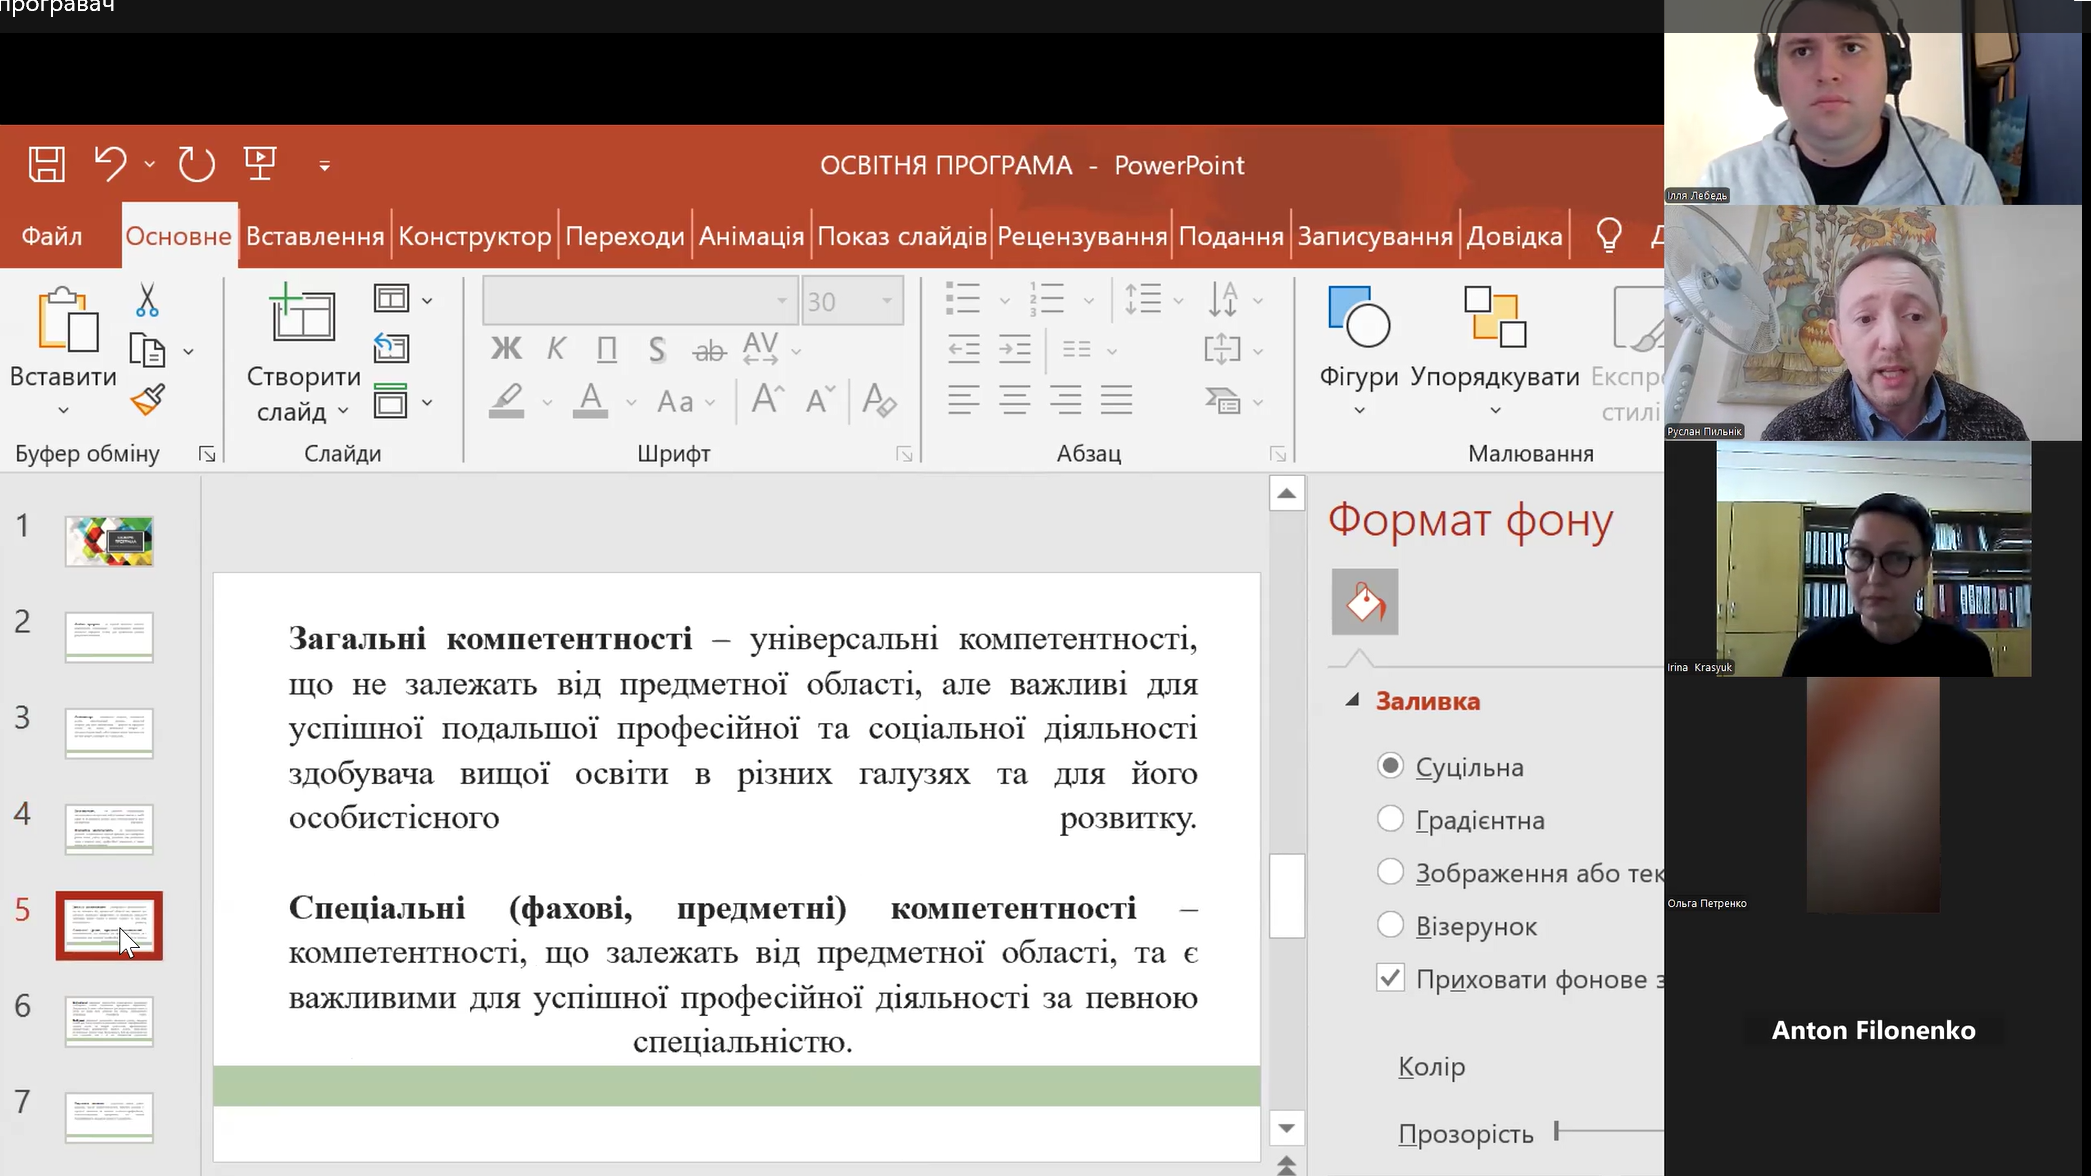Open the font size 30 dropdown
The height and width of the screenshot is (1176, 2091).
click(886, 301)
